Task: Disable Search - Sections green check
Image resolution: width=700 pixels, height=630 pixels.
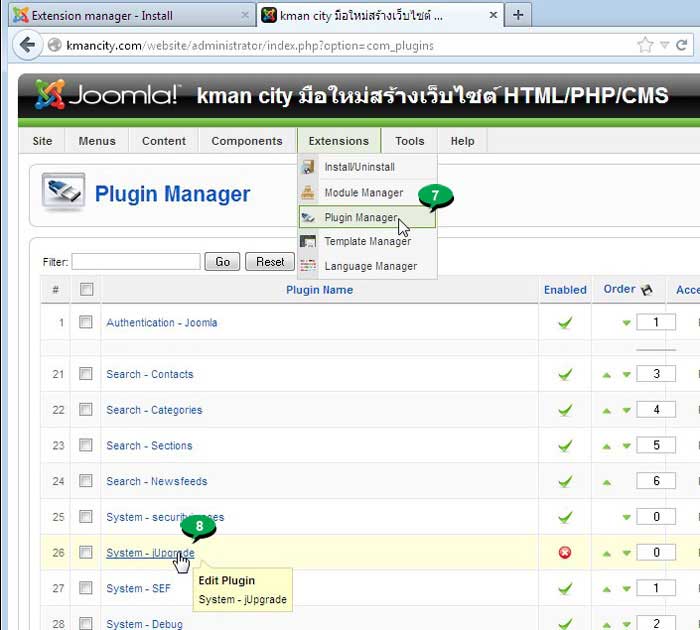Action: [565, 445]
